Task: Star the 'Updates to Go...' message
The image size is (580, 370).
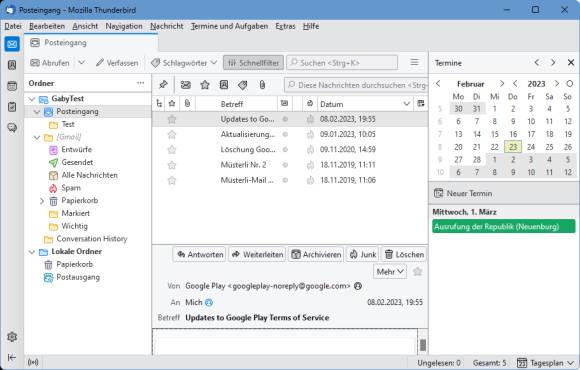Action: click(172, 119)
